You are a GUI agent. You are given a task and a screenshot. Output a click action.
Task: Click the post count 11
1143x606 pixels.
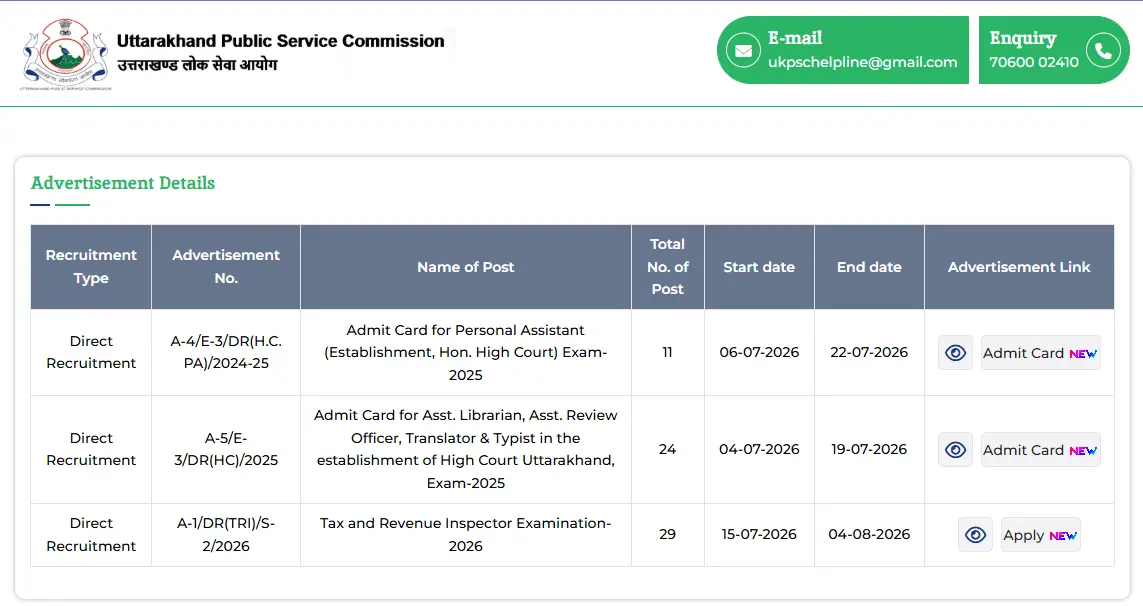click(667, 352)
